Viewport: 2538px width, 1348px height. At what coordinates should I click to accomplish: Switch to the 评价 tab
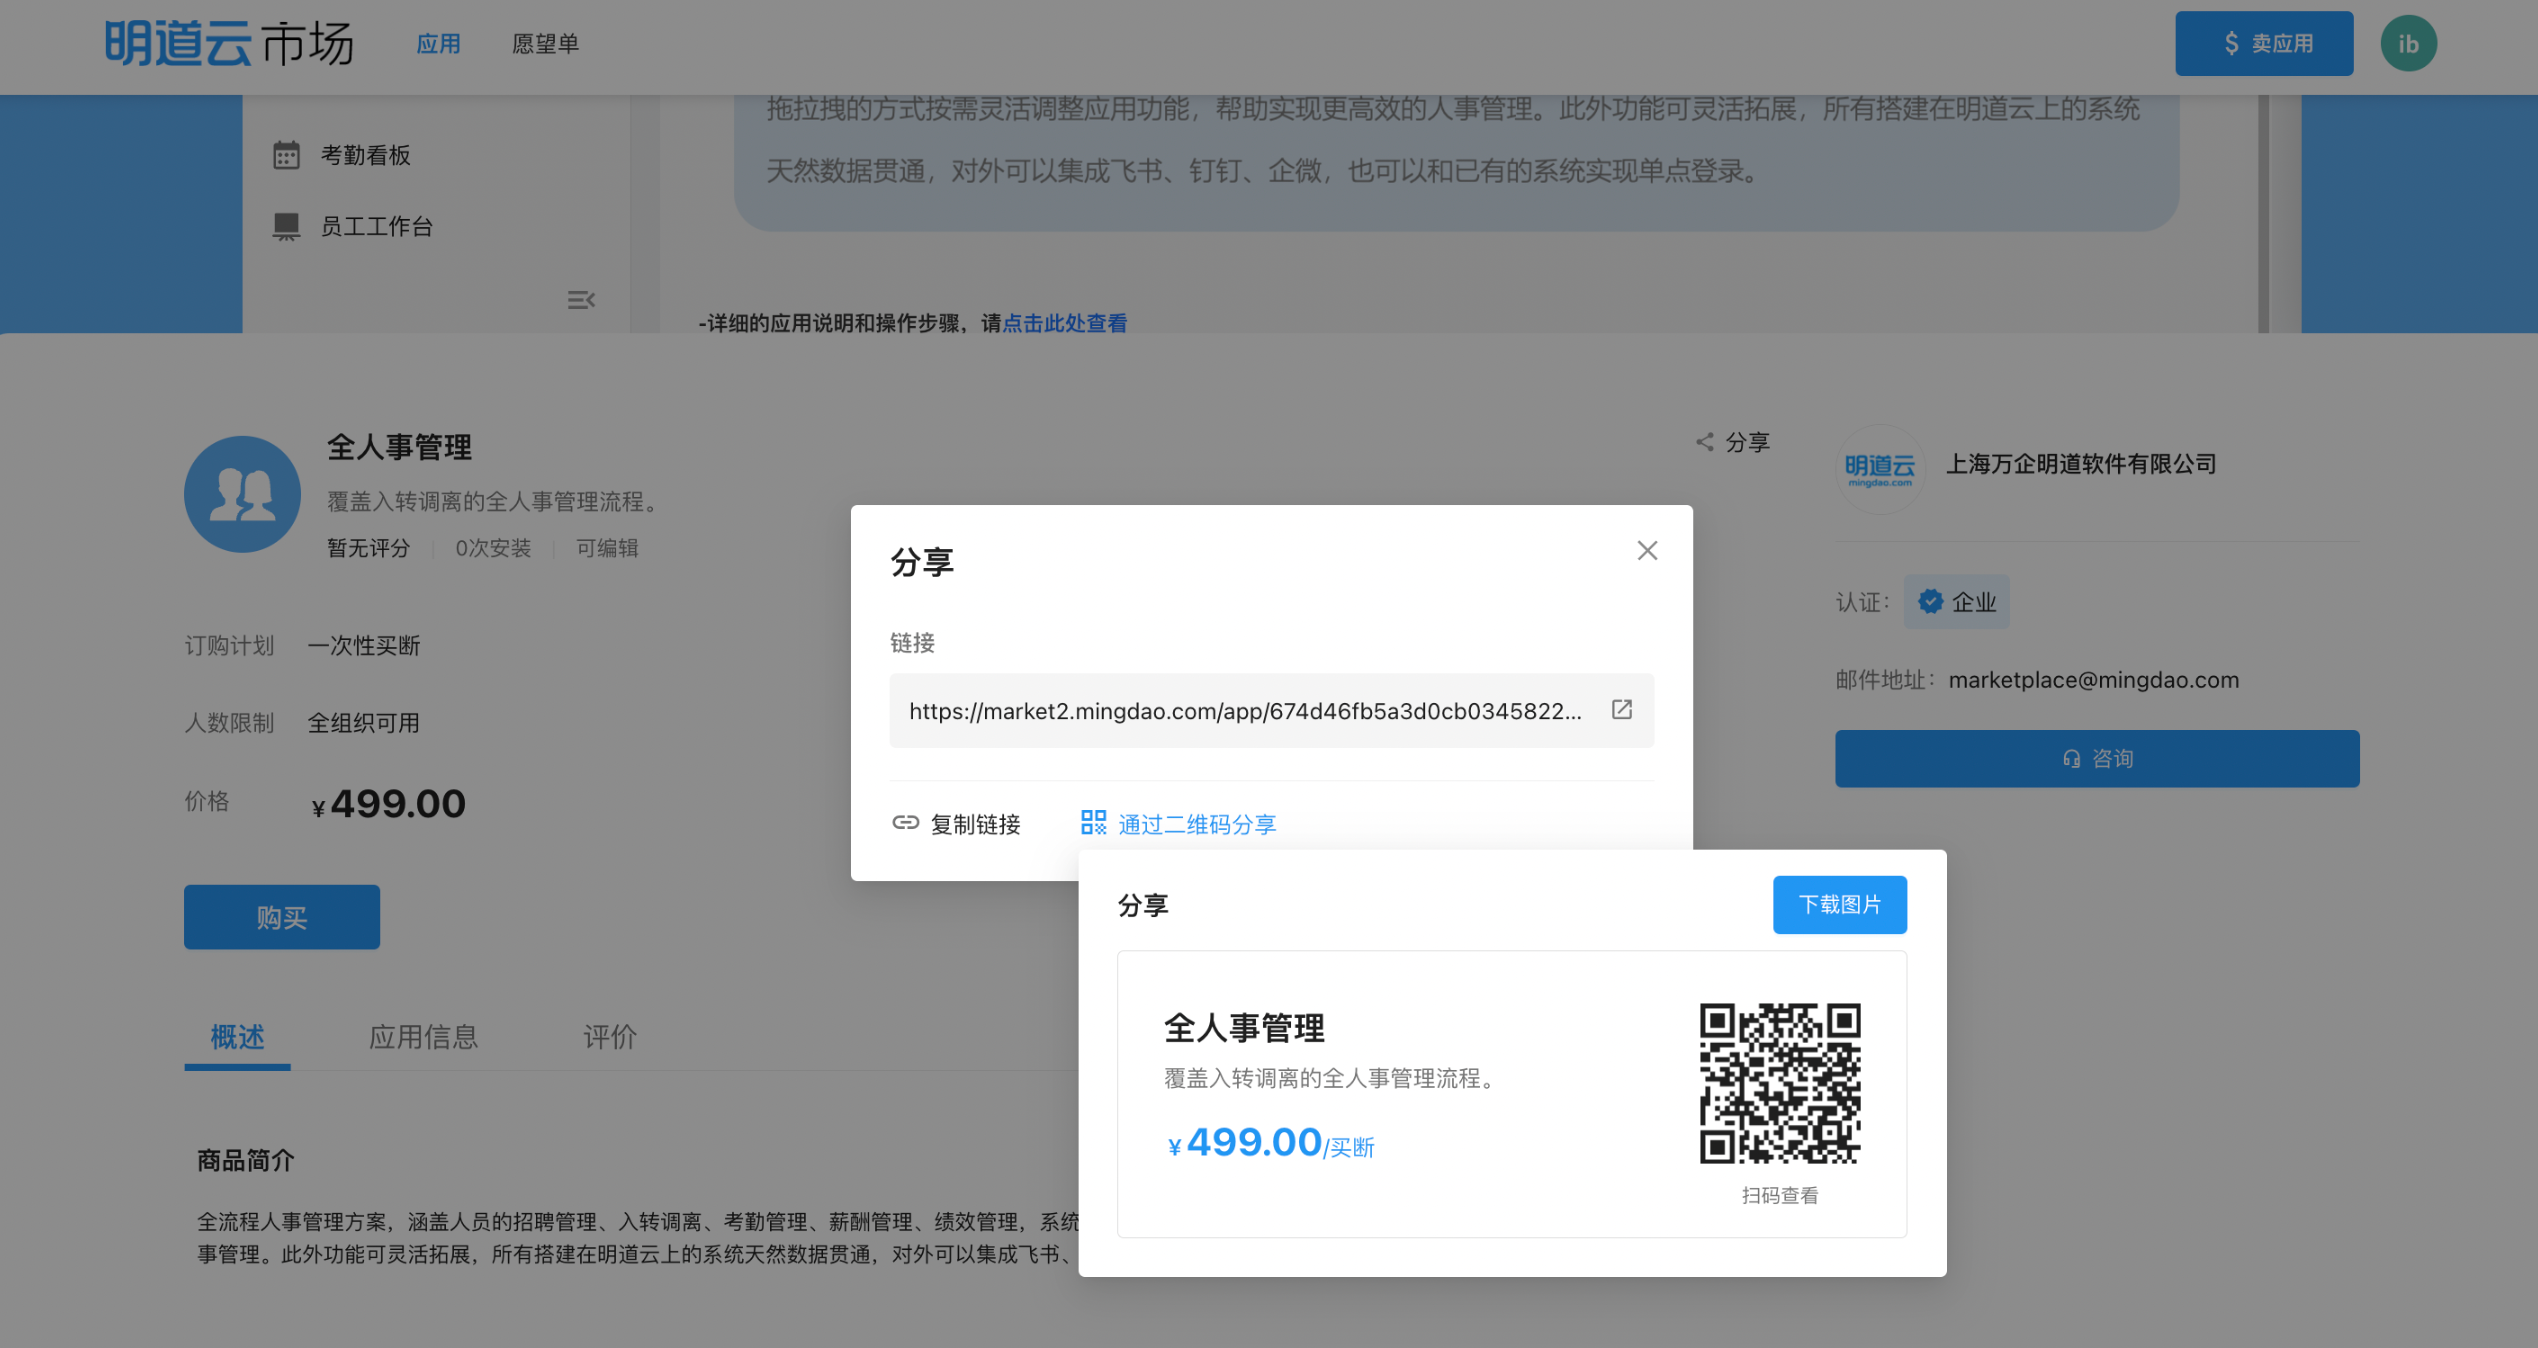pos(610,1037)
